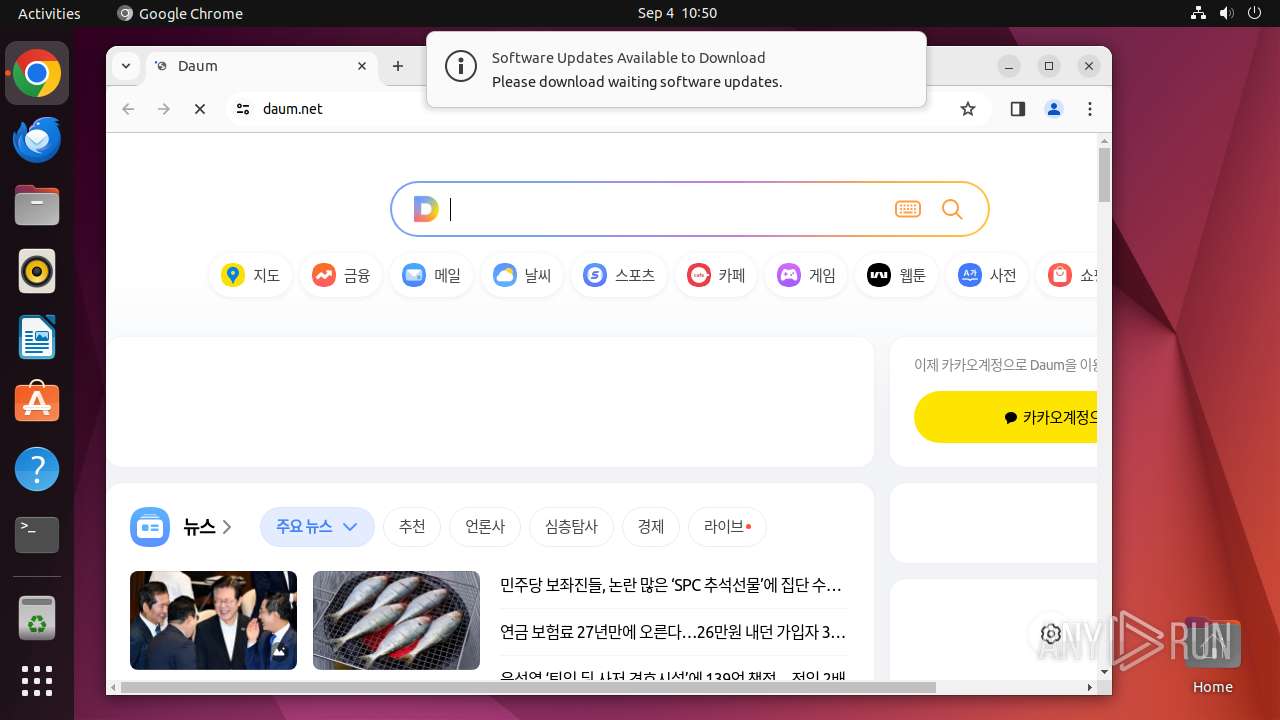Click the Daum D logo in search bar
This screenshot has height=720, width=1280.
pos(426,209)
